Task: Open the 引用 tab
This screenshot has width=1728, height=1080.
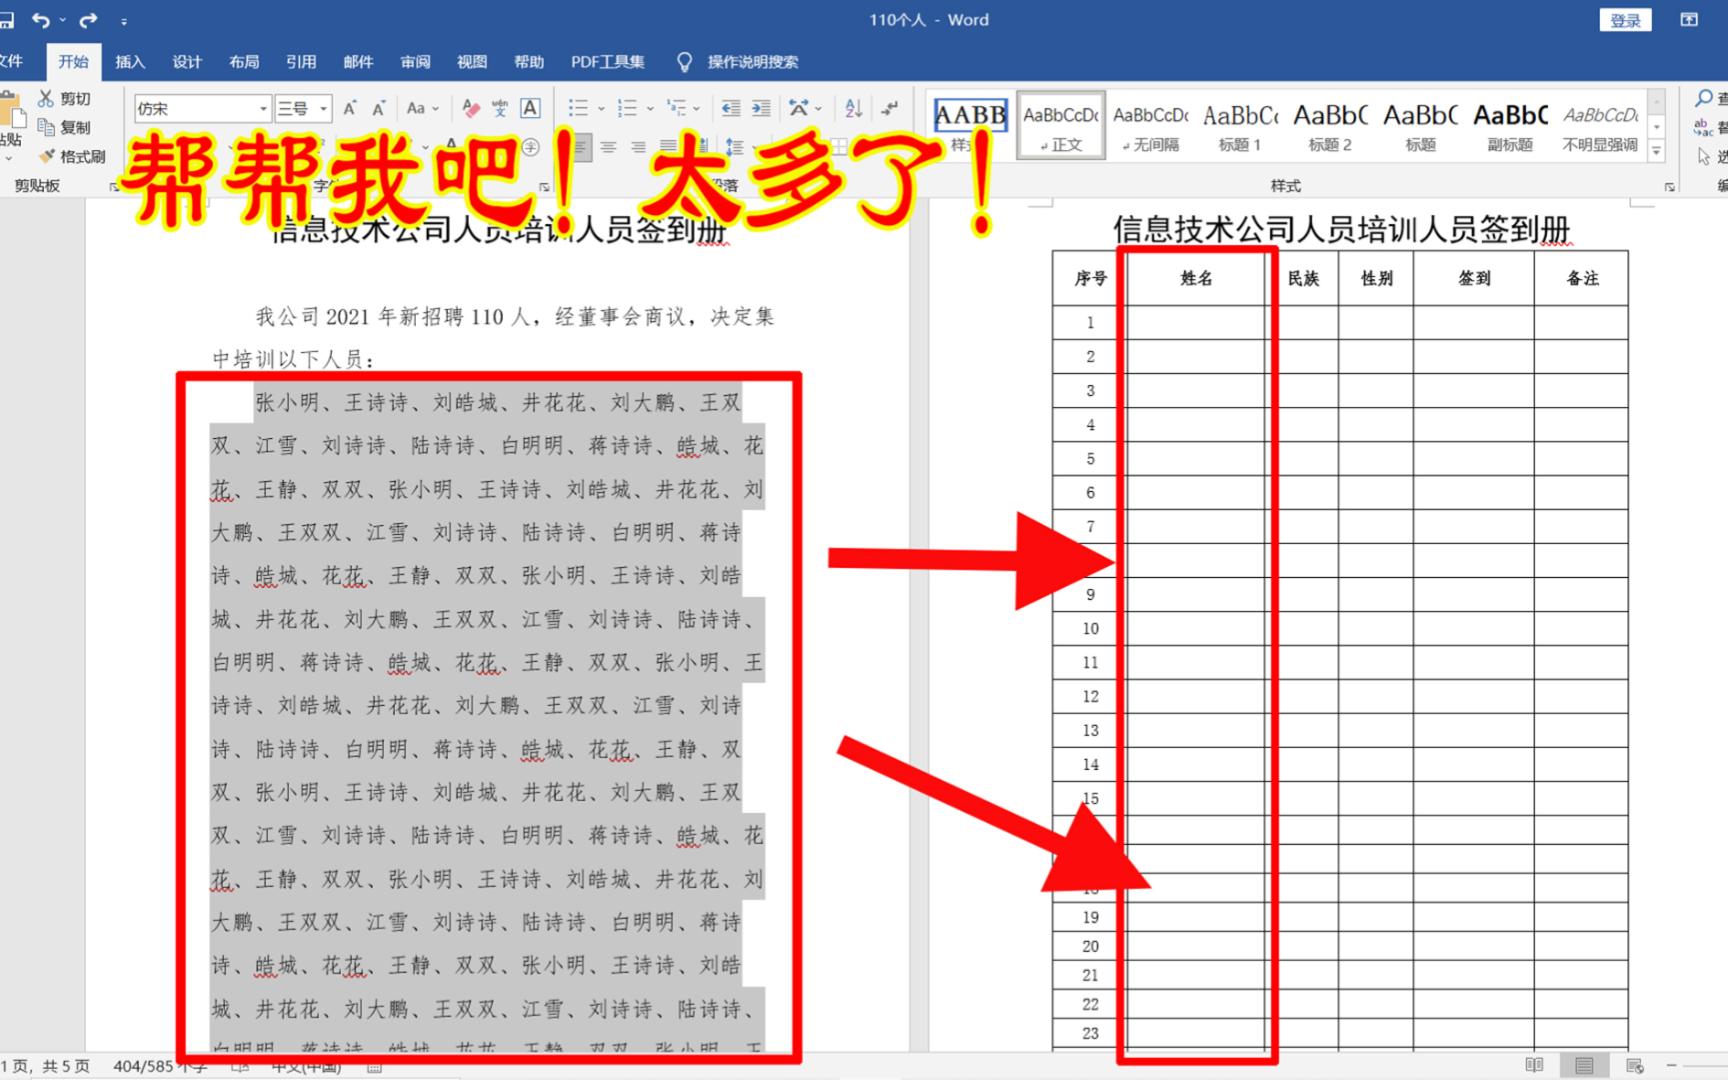Action: click(x=301, y=62)
